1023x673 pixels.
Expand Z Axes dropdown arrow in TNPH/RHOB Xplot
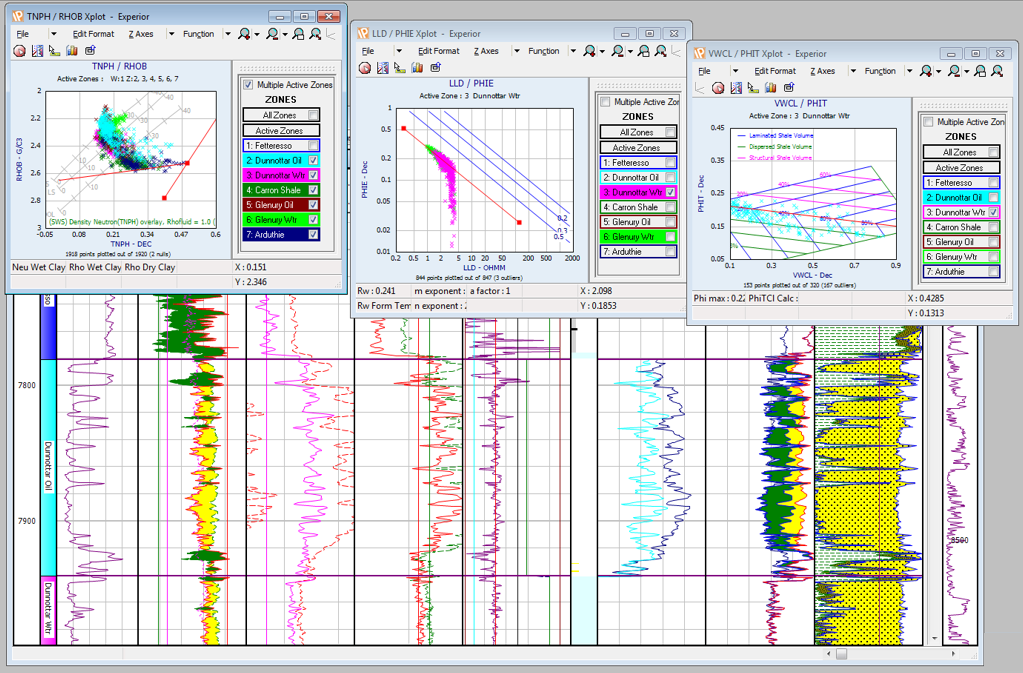tap(171, 34)
